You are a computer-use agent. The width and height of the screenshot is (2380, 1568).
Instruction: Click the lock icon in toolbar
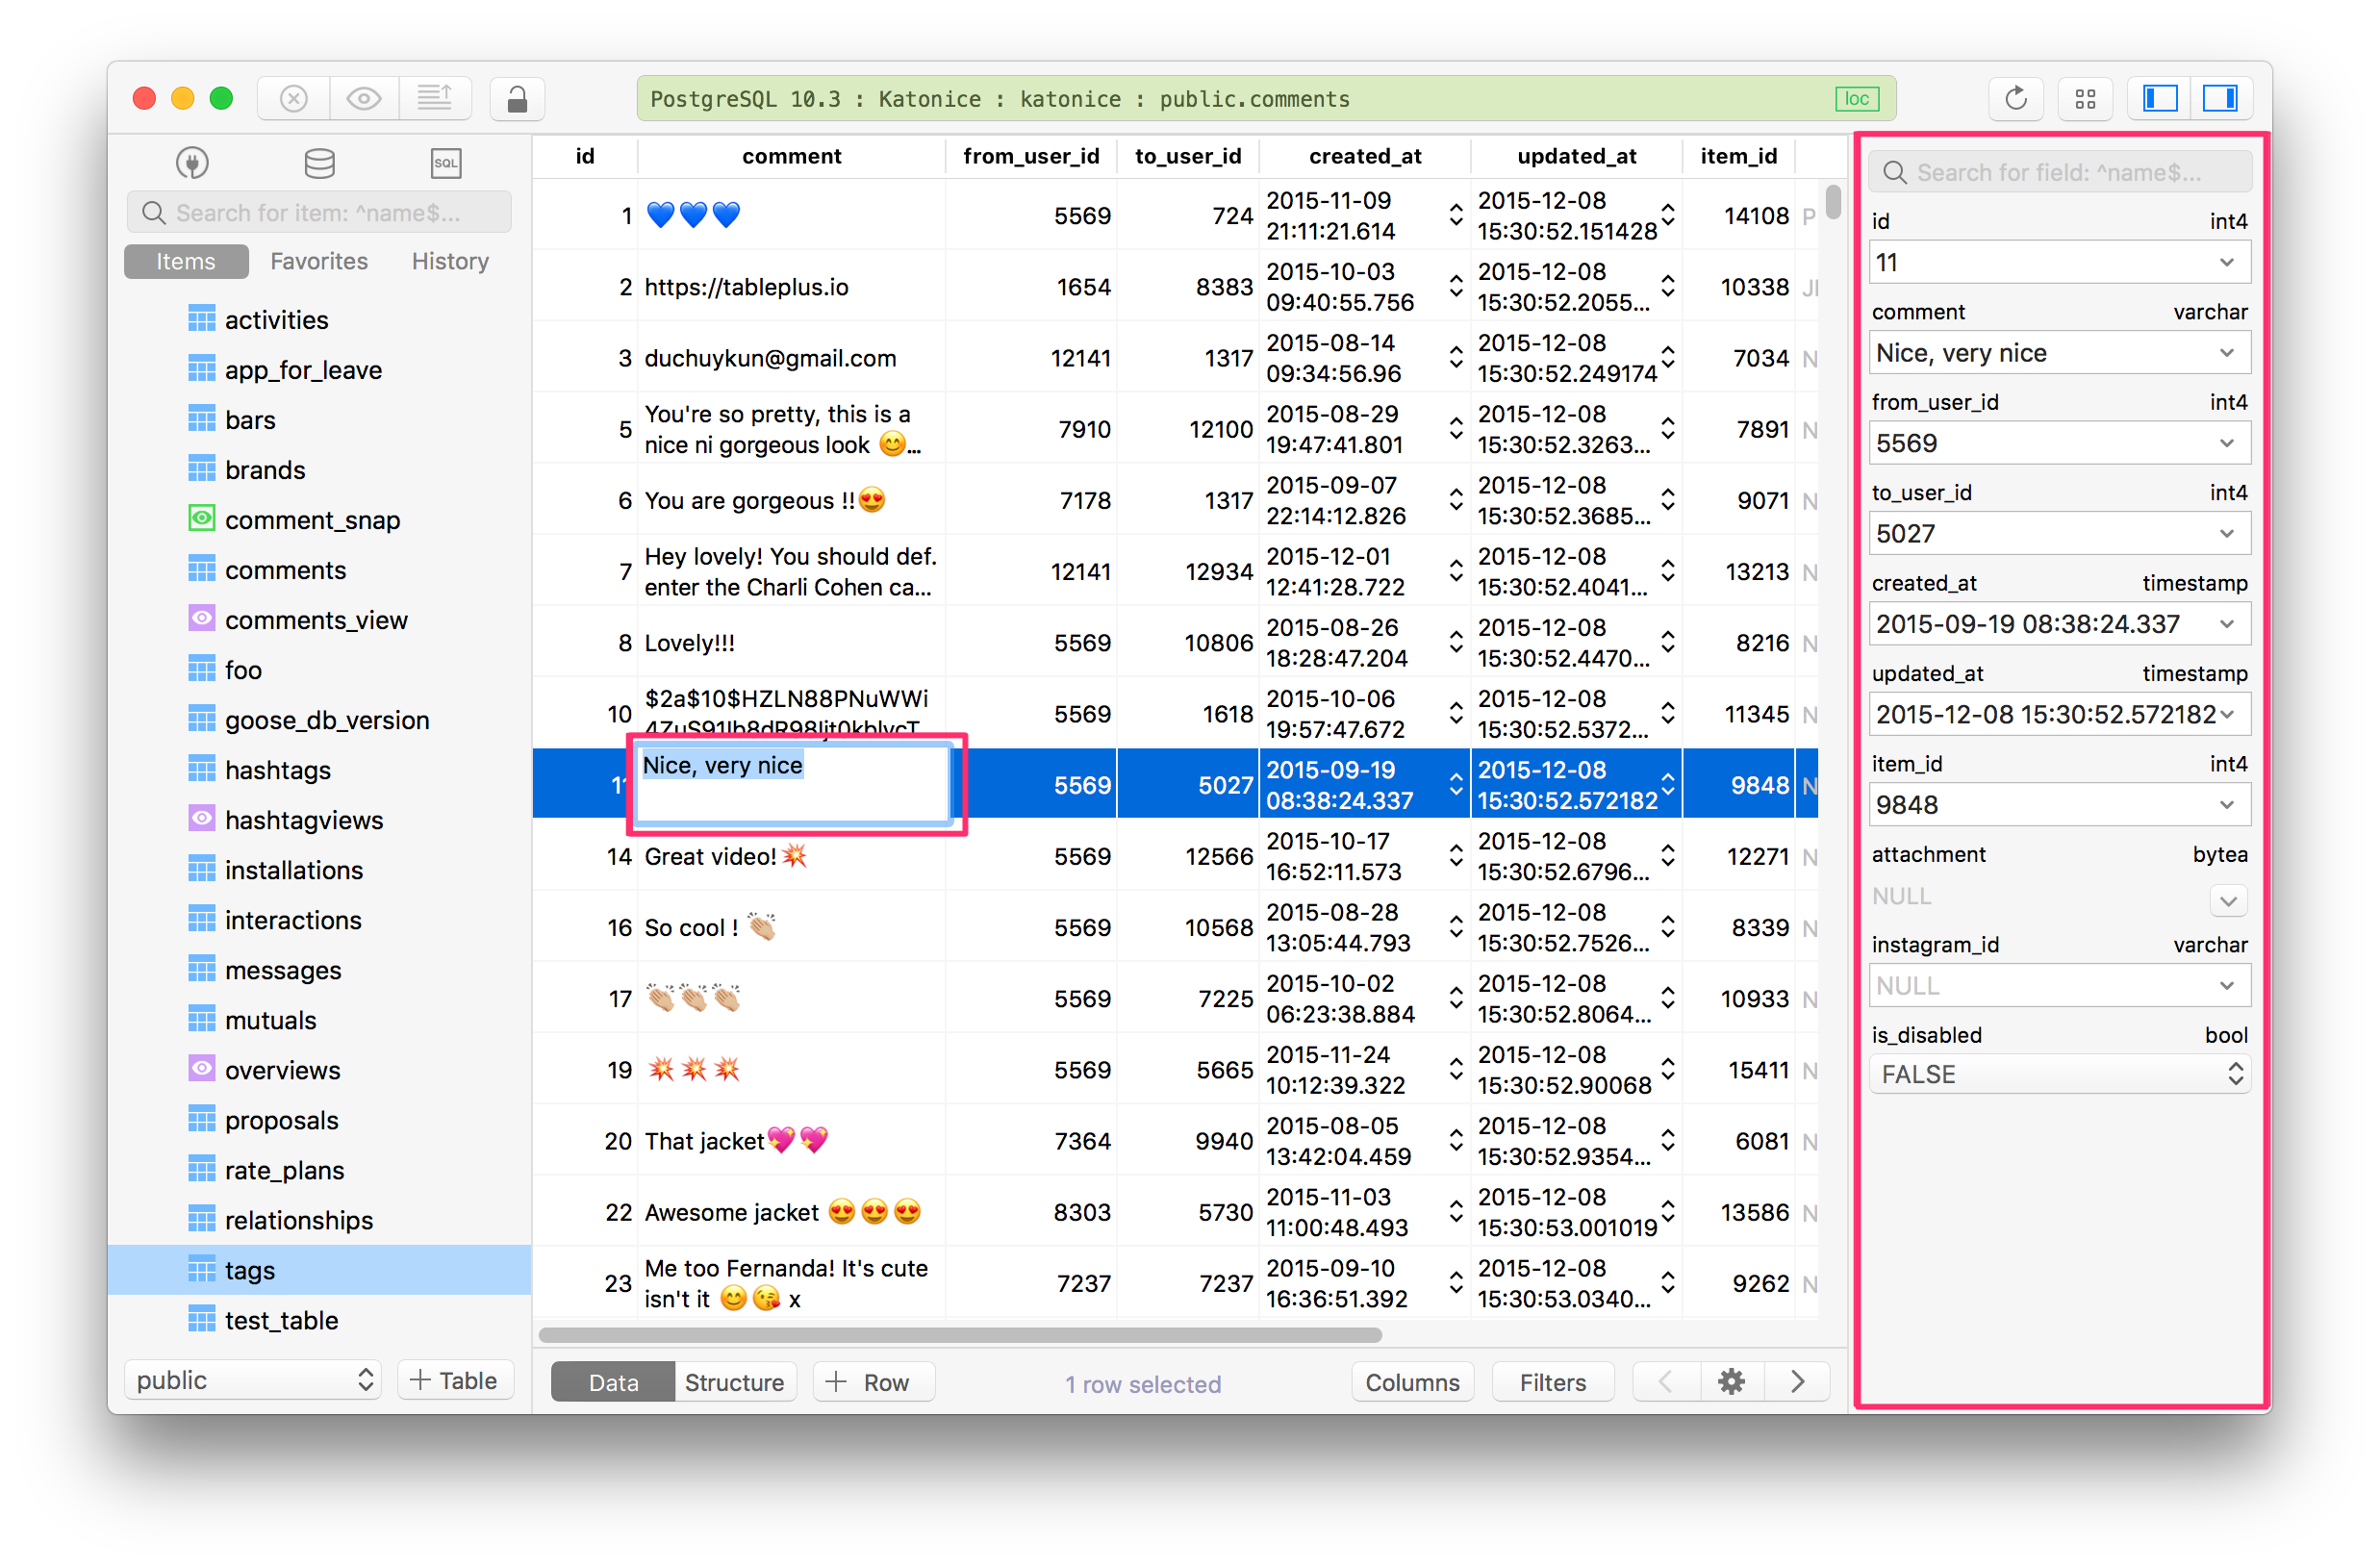tap(517, 99)
